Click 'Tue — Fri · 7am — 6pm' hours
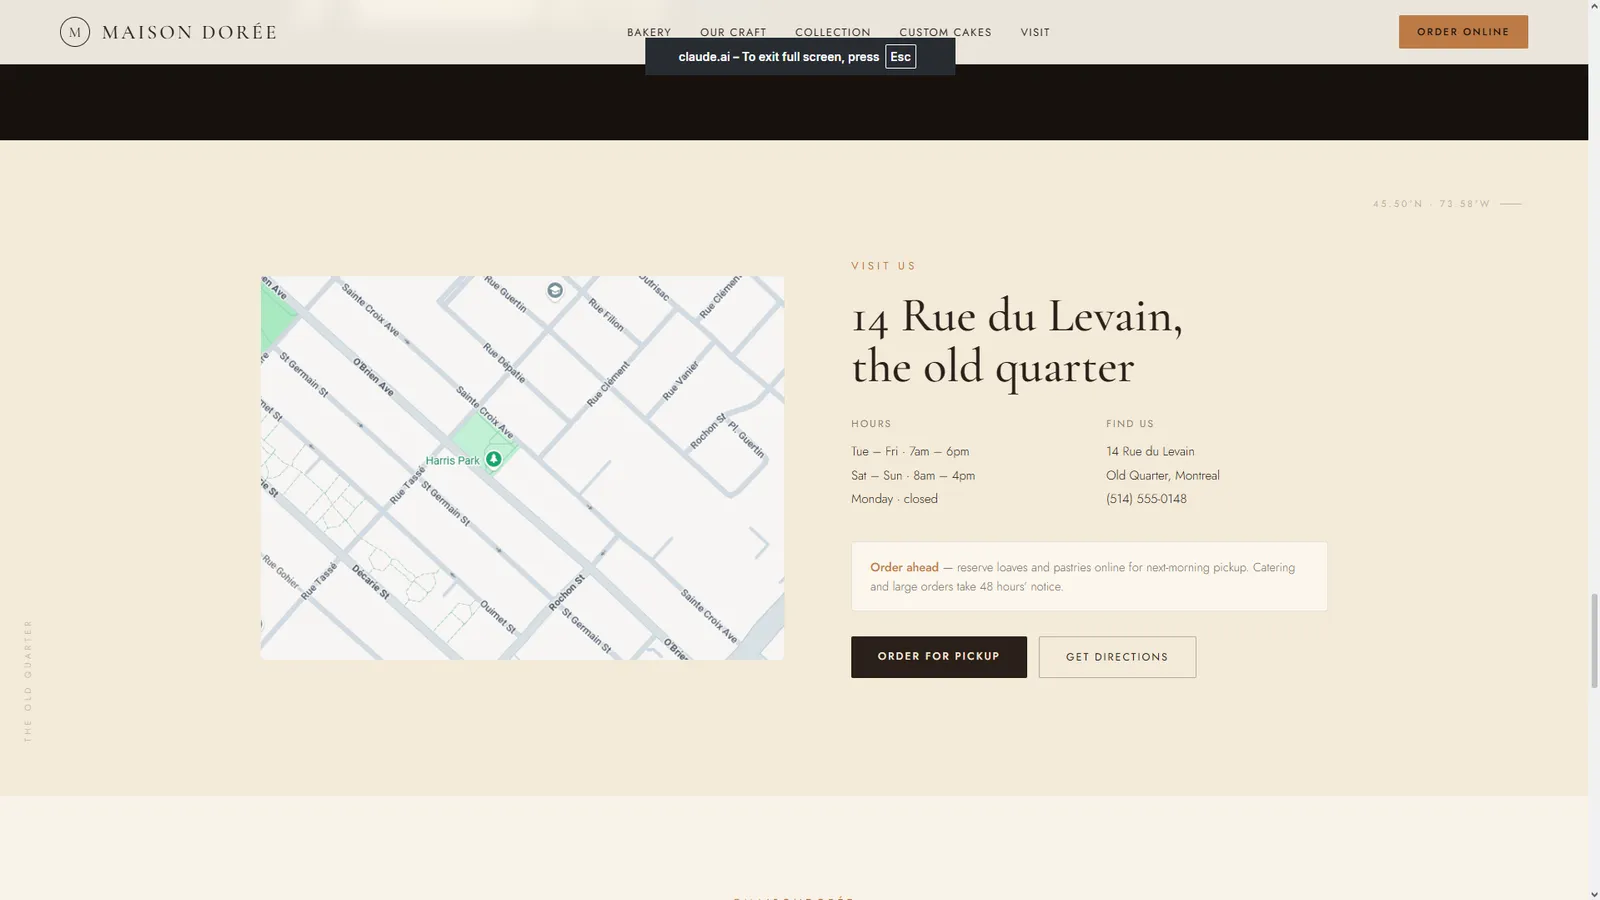The image size is (1600, 900). [x=910, y=452]
